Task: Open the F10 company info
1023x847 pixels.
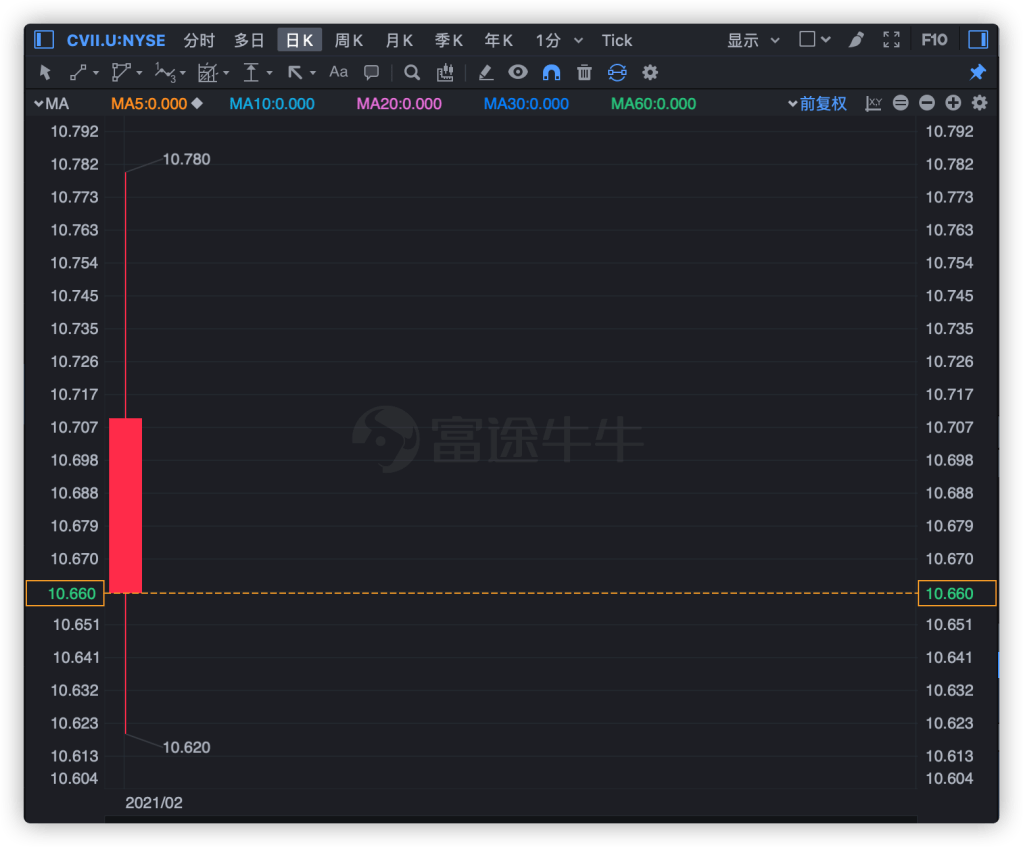Action: pos(933,40)
